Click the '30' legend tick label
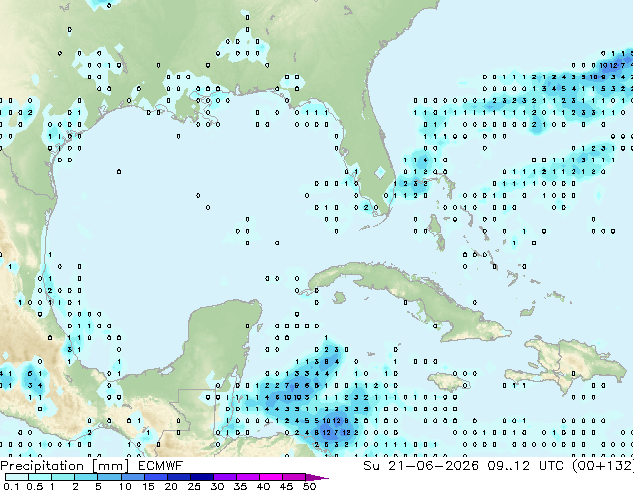The height and width of the screenshot is (490, 634). coord(217,486)
